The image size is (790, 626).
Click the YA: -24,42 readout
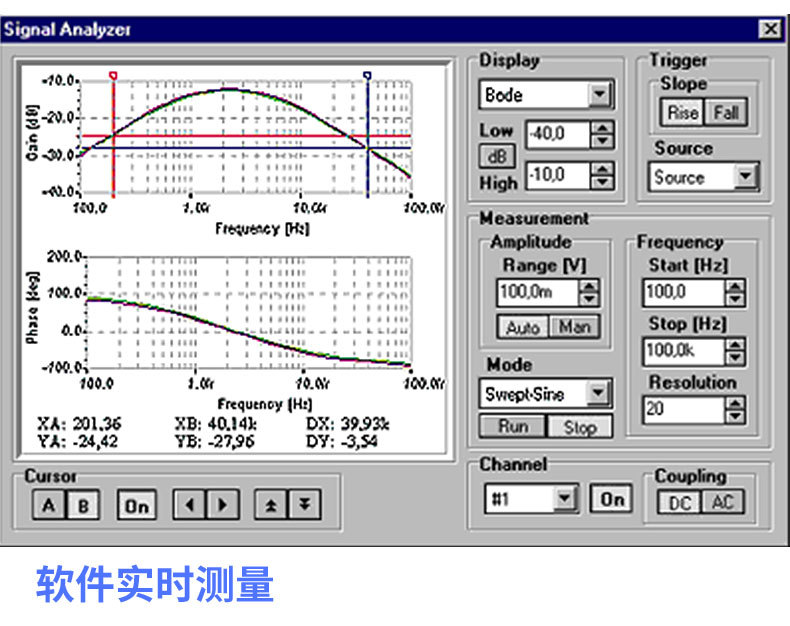78,442
